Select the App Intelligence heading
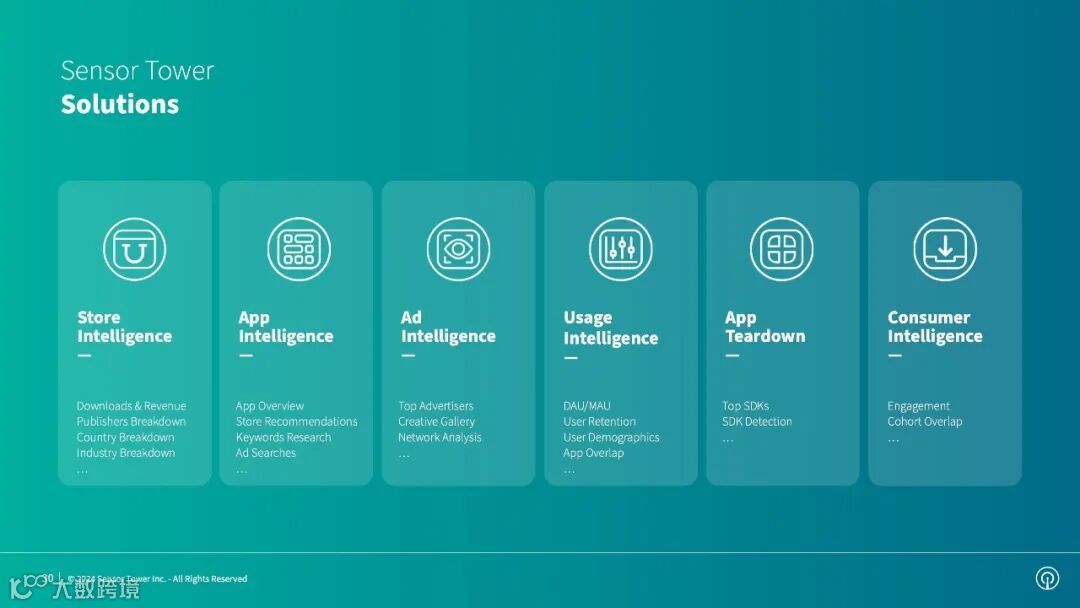 tap(286, 326)
